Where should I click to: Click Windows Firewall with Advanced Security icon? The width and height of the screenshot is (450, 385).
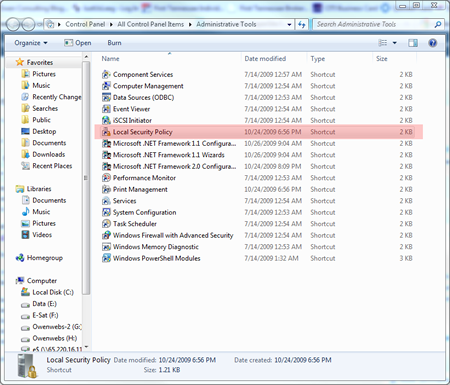click(x=106, y=235)
